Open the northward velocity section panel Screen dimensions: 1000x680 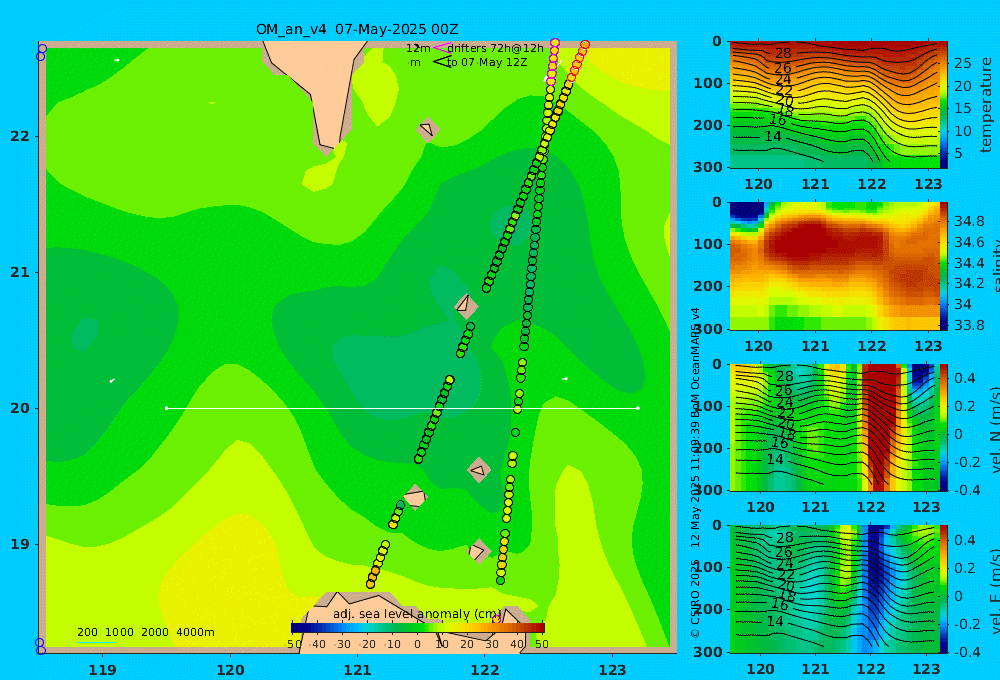click(x=834, y=427)
